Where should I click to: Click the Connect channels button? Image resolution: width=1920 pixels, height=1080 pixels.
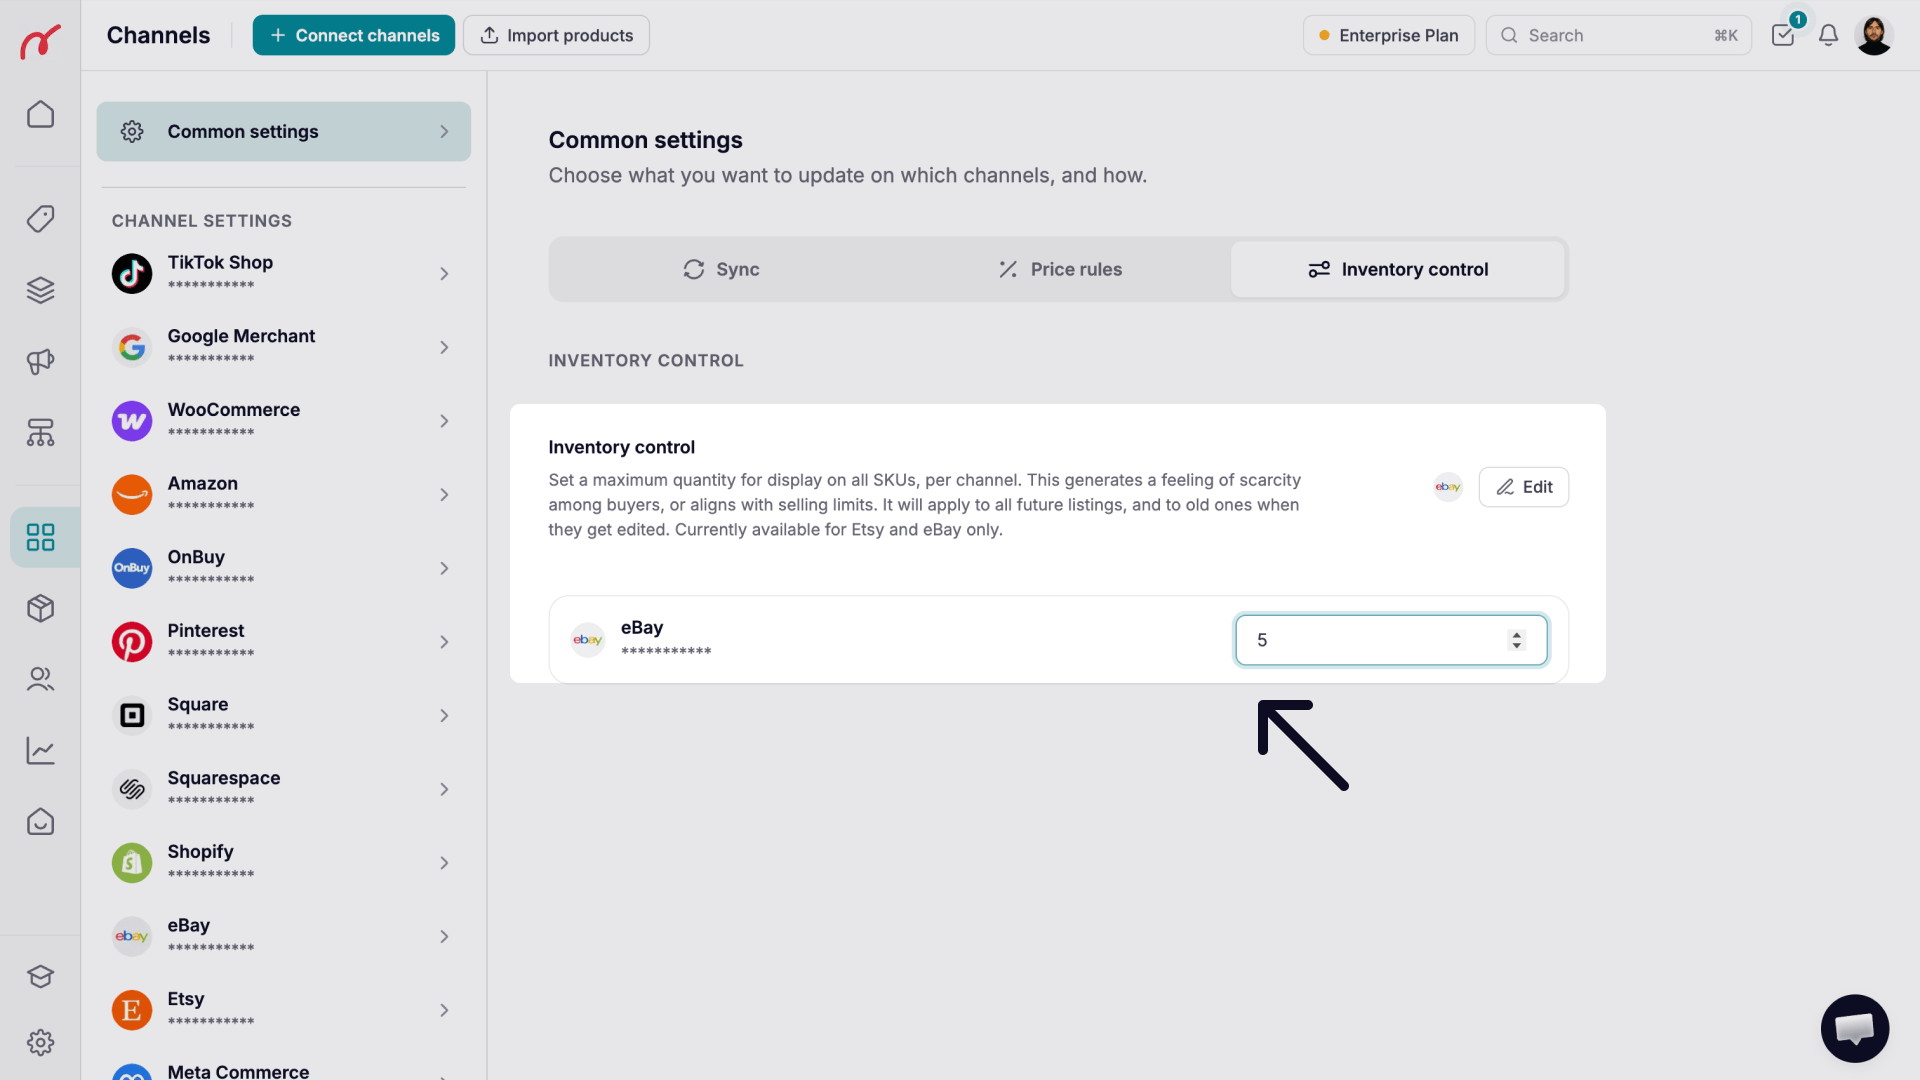point(353,35)
